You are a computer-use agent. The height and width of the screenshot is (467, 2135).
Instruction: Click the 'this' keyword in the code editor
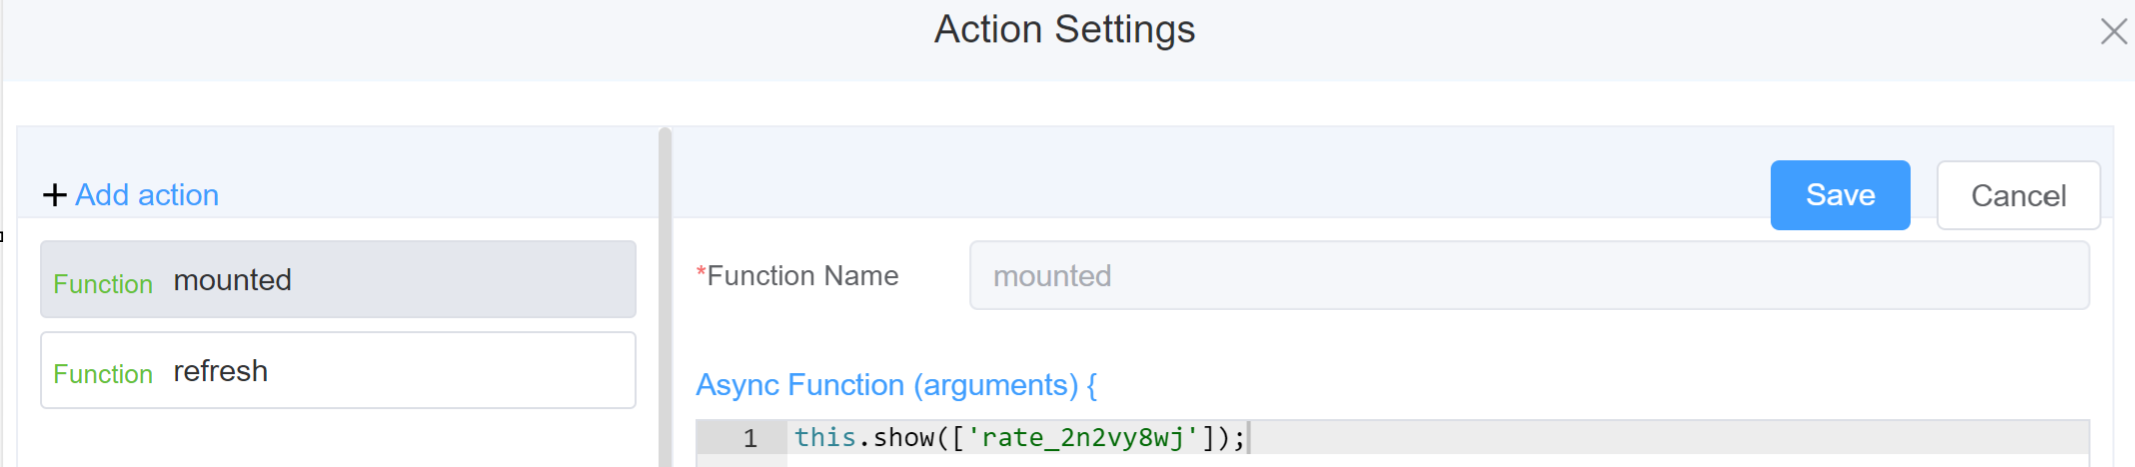(825, 438)
